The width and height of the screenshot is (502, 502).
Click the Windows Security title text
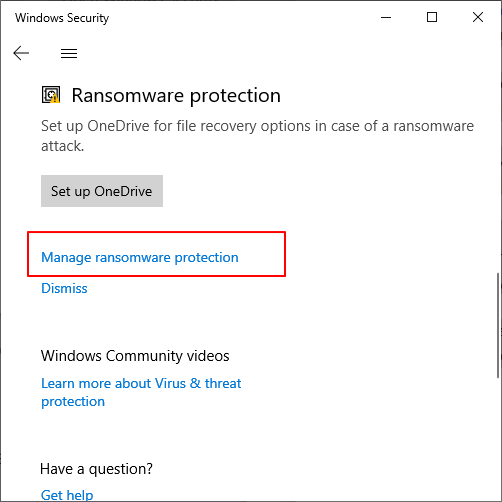62,18
